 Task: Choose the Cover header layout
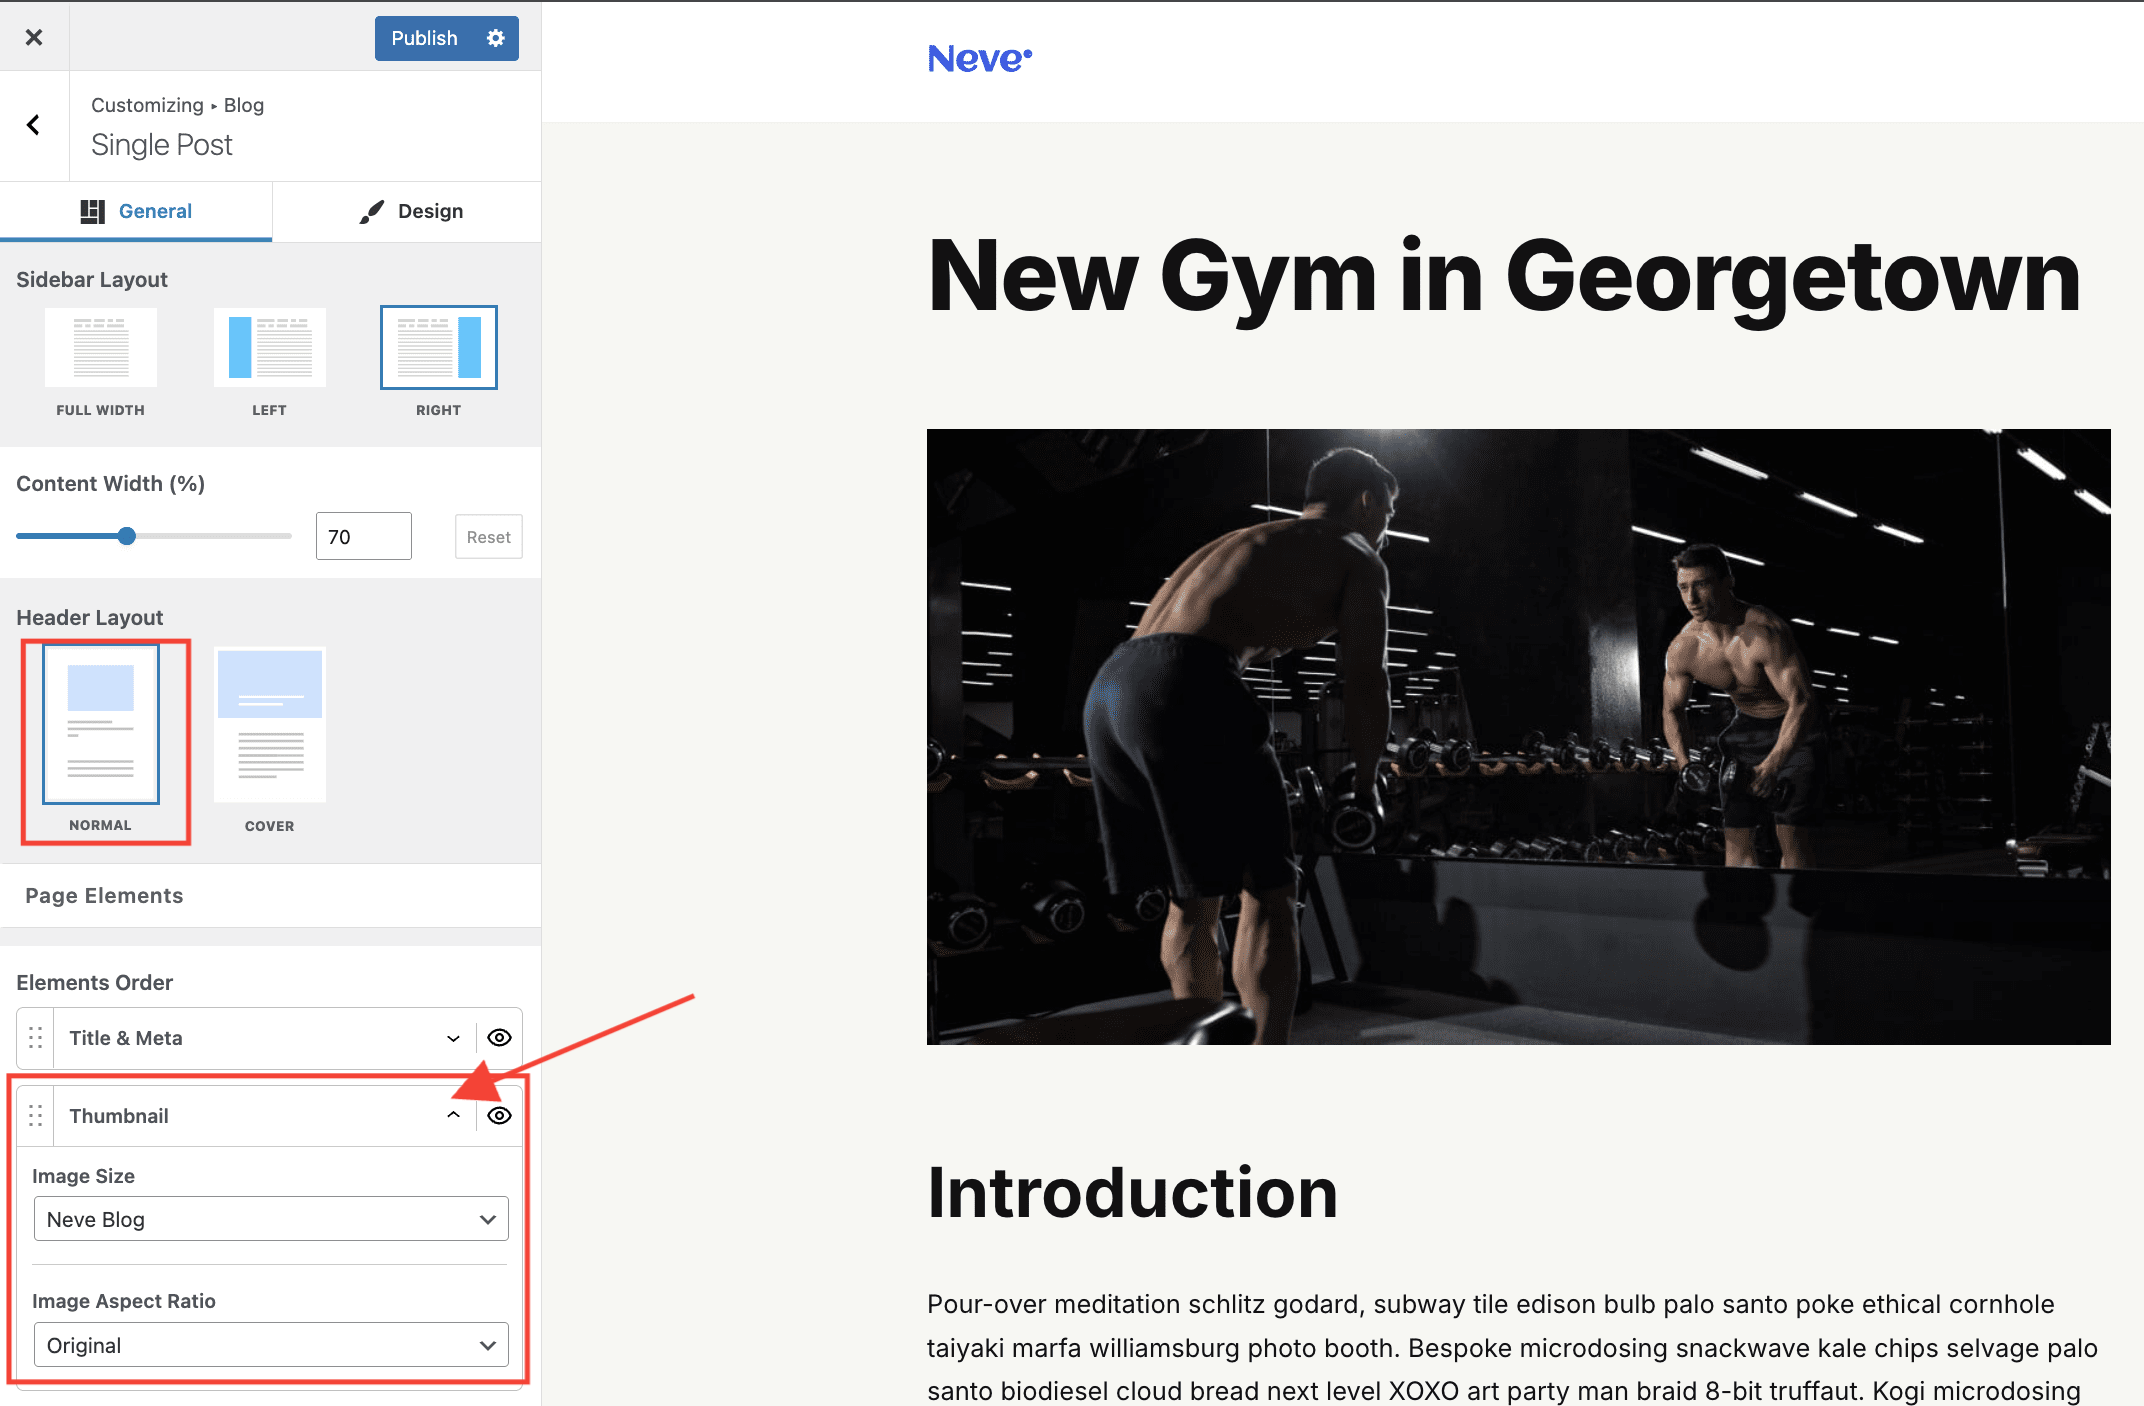pos(270,725)
